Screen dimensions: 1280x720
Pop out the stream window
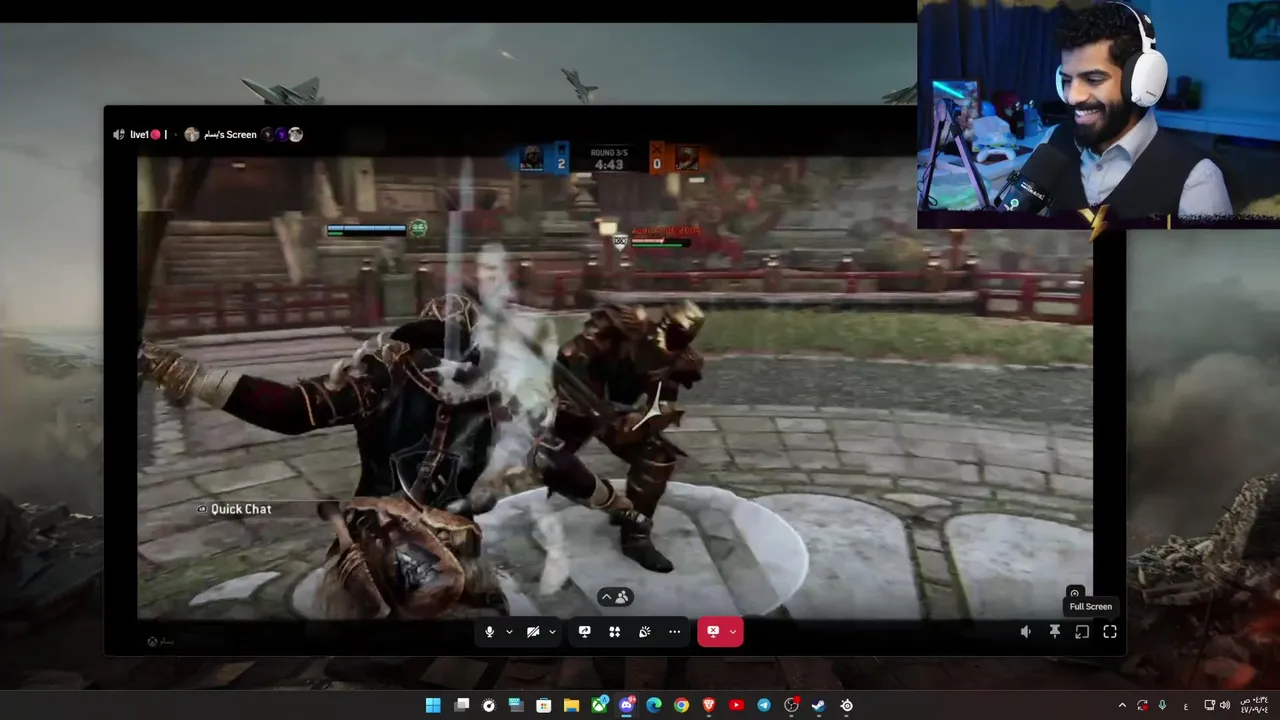pos(1082,632)
